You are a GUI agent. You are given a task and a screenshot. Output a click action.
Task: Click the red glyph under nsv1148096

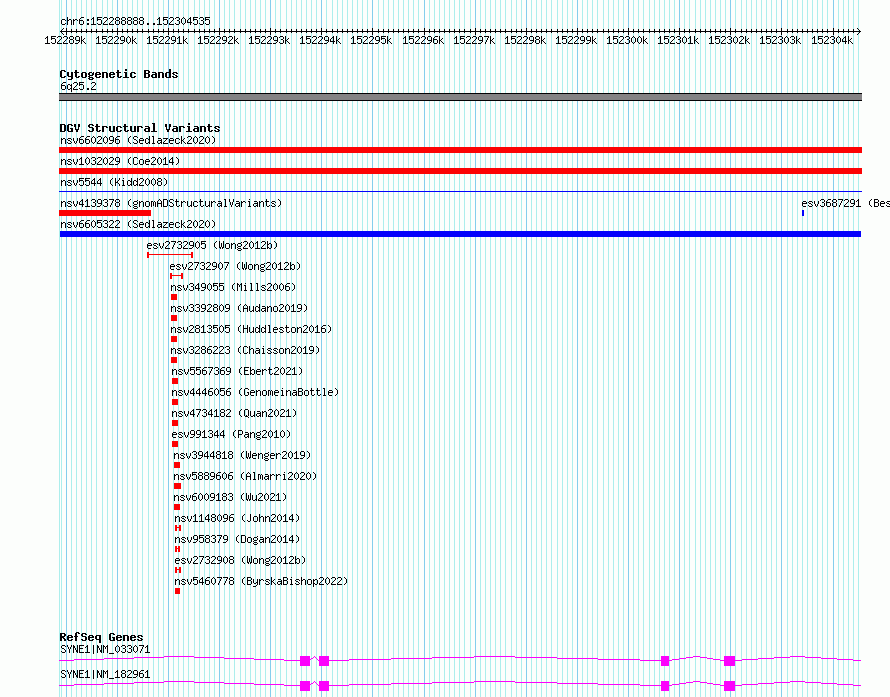pos(178,528)
